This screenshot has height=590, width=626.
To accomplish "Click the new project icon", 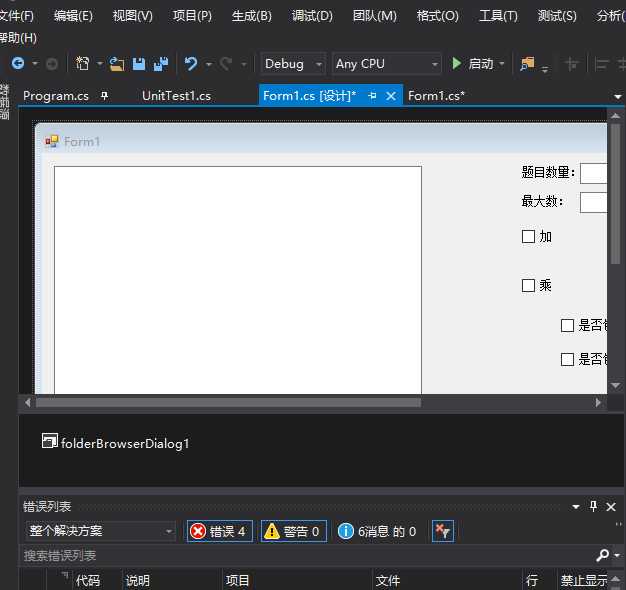I will (x=82, y=63).
